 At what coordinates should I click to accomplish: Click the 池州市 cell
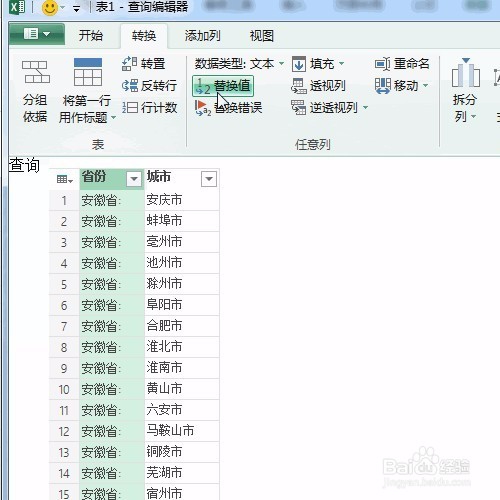[182, 263]
